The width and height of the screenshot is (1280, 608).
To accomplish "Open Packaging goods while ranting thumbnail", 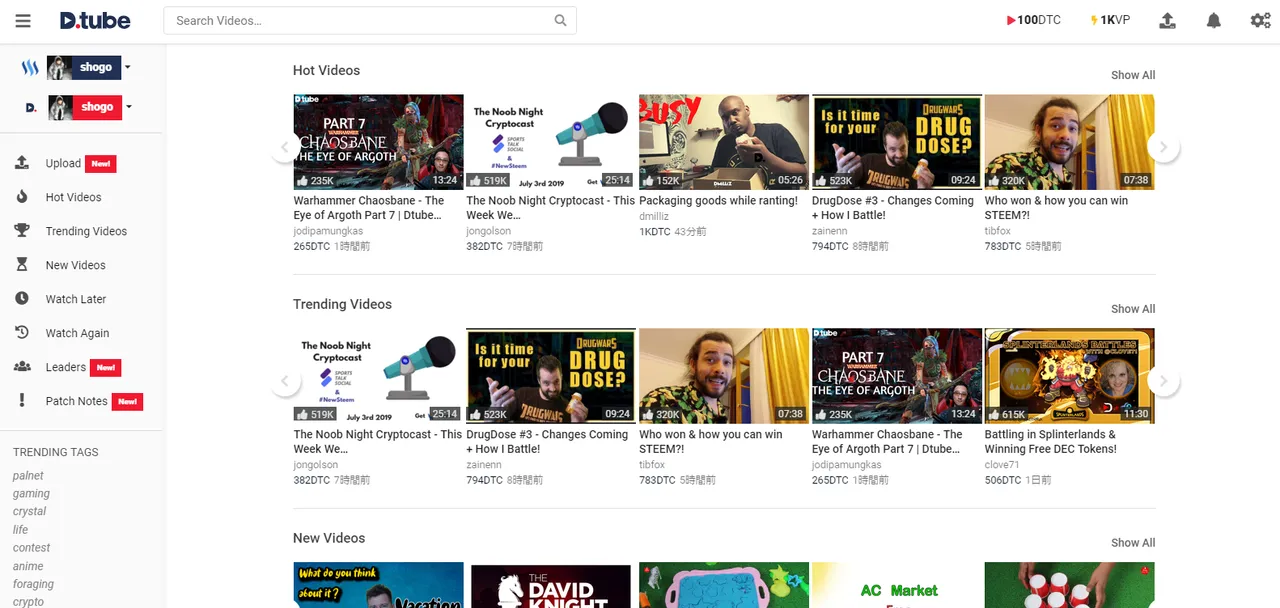I will (x=724, y=142).
